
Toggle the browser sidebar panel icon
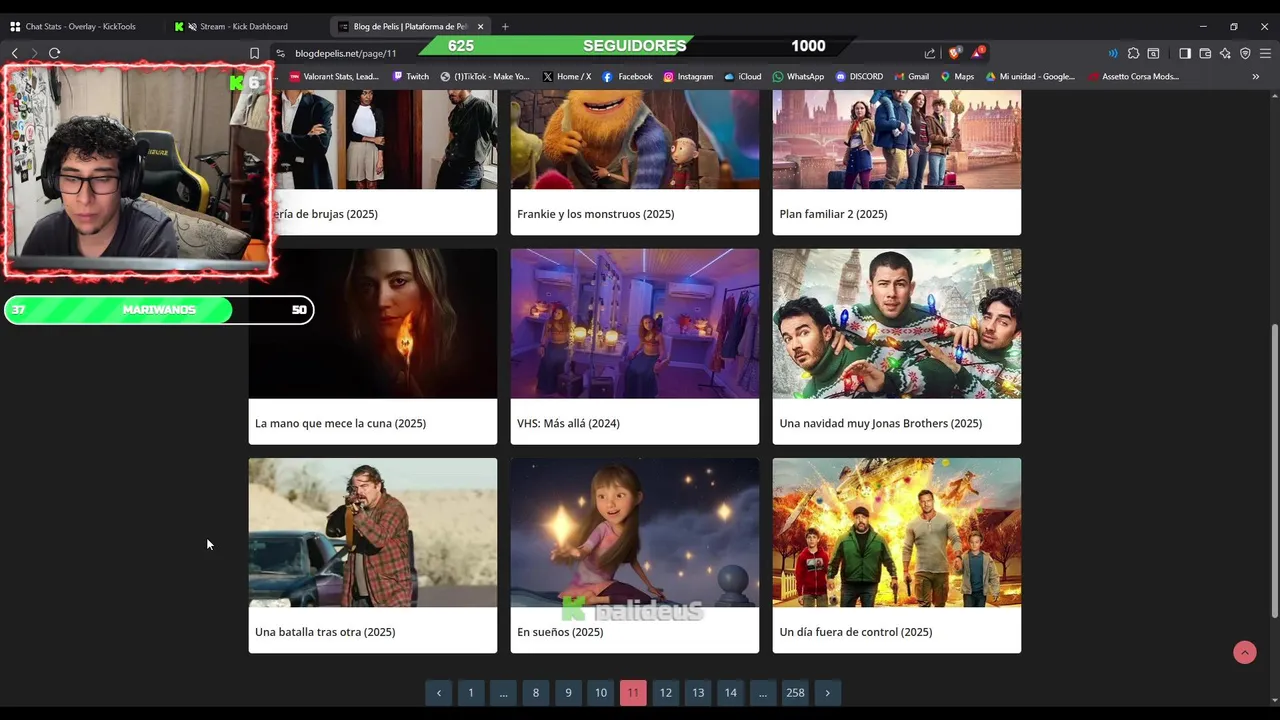[x=1185, y=53]
